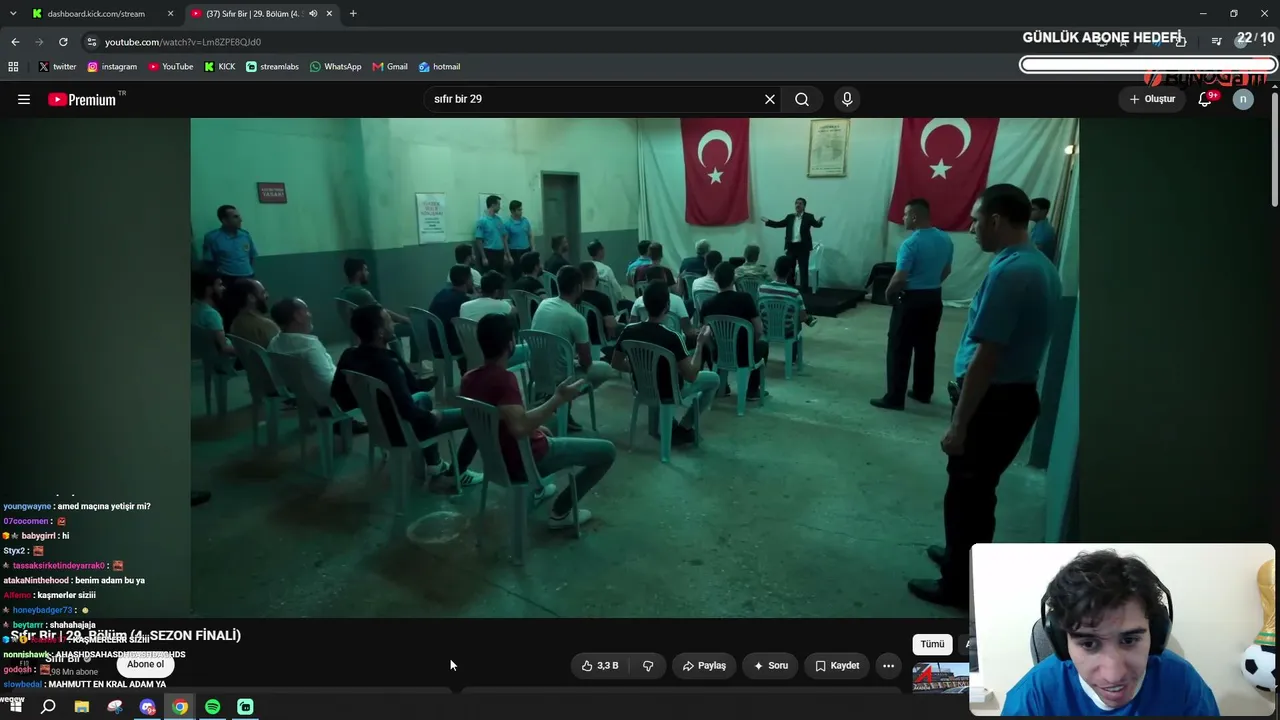This screenshot has width=1280, height=720.
Task: Open the YouTube notifications bell
Action: 1205,99
